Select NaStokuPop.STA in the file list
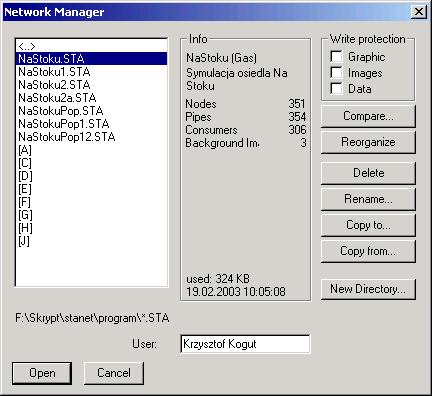 coord(92,111)
